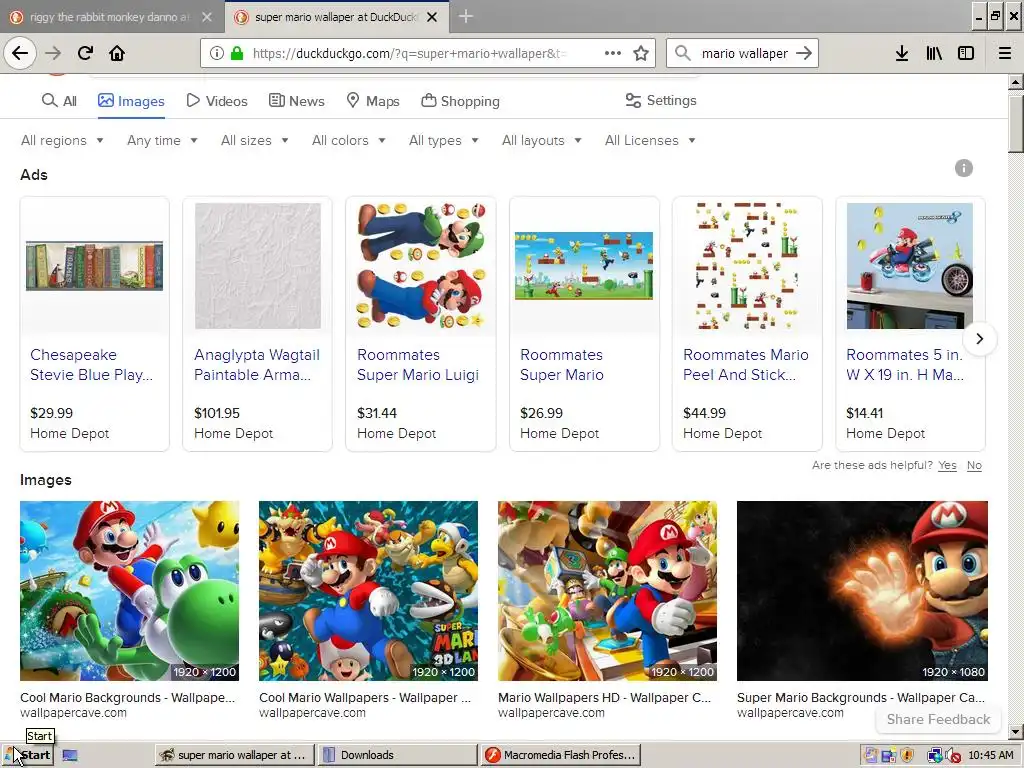Open the Settings dropdown

tap(661, 100)
